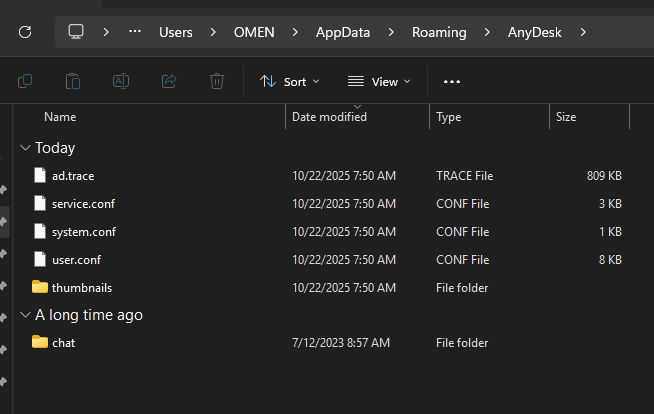Open the See more ellipsis menu

click(x=452, y=81)
